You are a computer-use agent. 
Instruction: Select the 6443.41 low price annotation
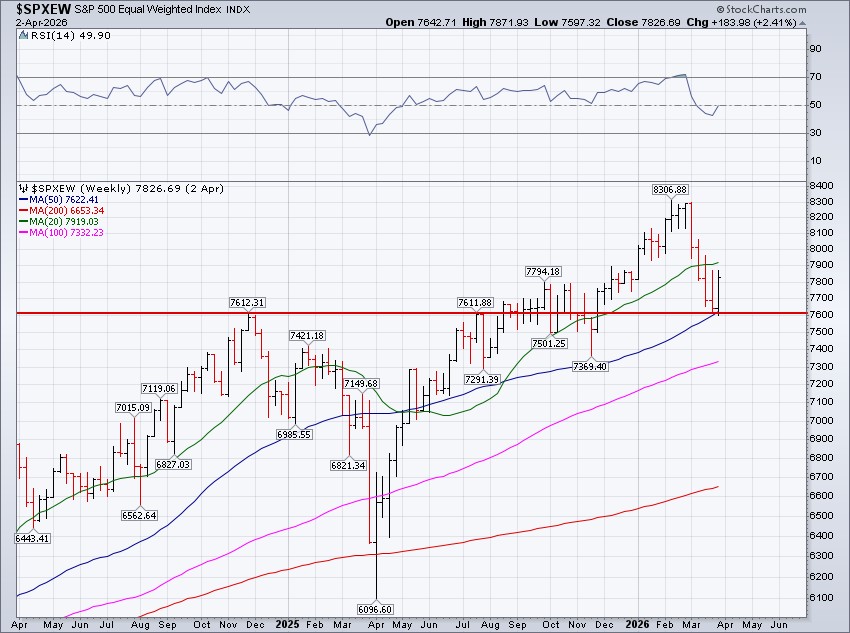pyautogui.click(x=34, y=538)
